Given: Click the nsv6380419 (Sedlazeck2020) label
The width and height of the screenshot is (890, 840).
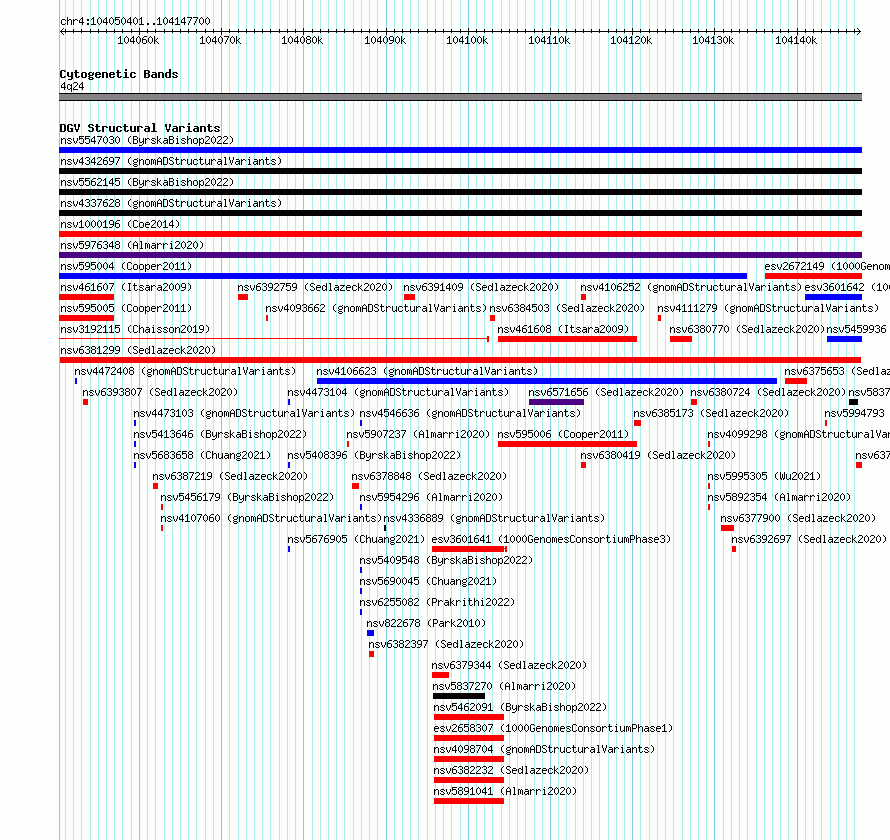Looking at the screenshot, I should click(x=658, y=455).
